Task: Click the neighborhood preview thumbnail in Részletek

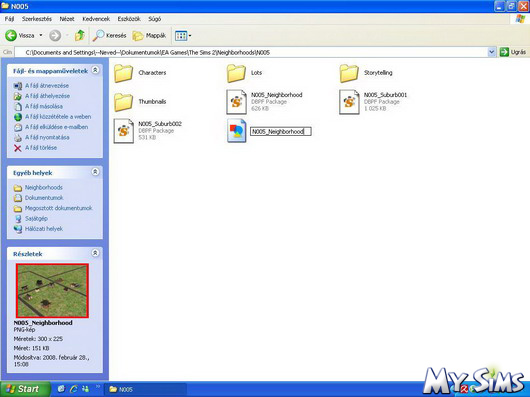Action: [52, 291]
